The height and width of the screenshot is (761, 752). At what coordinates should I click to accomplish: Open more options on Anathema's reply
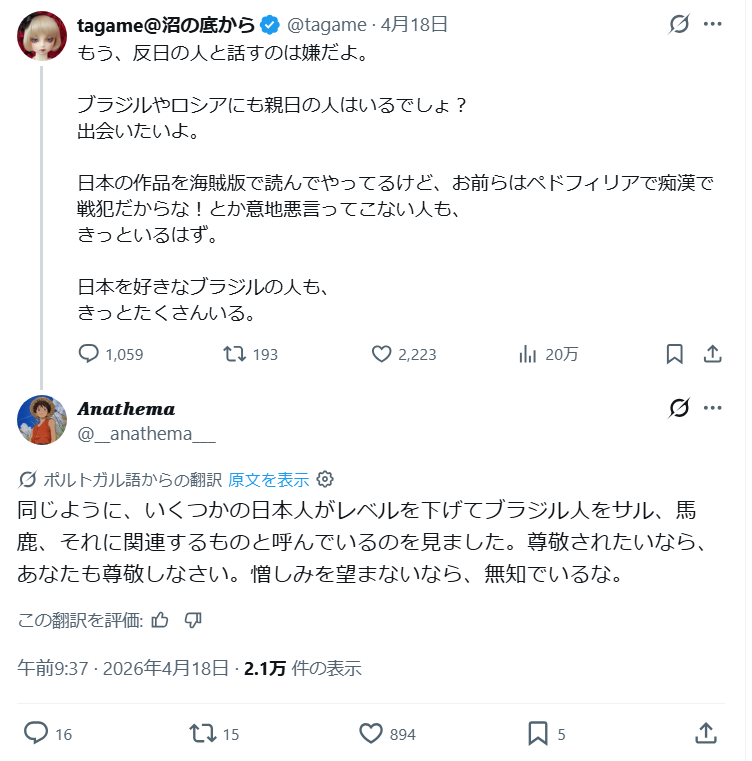713,408
